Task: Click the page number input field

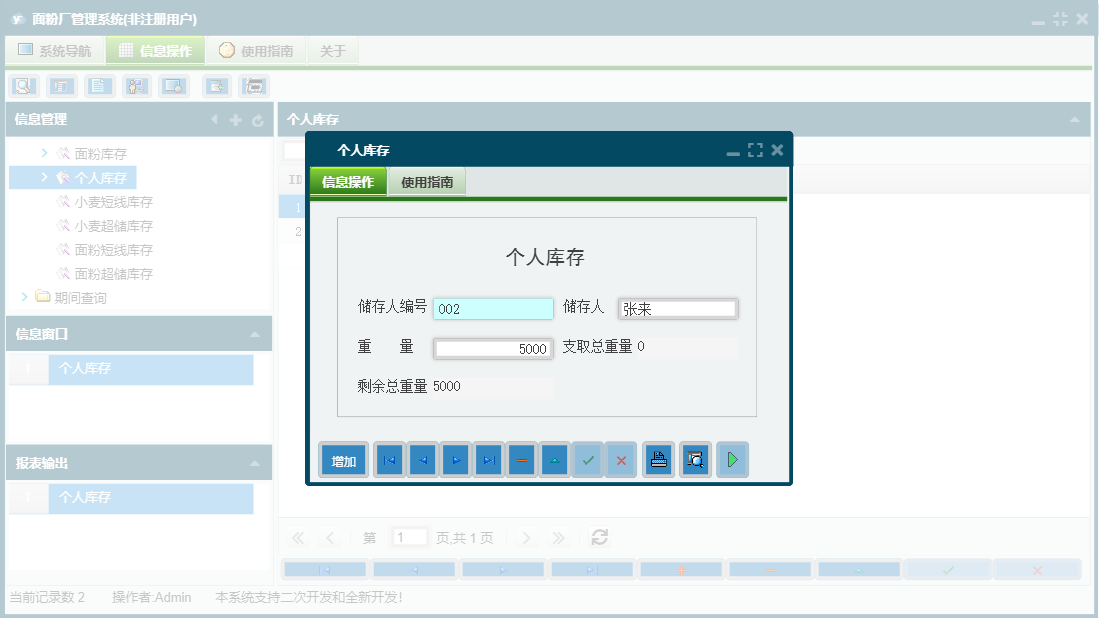Action: pos(409,537)
